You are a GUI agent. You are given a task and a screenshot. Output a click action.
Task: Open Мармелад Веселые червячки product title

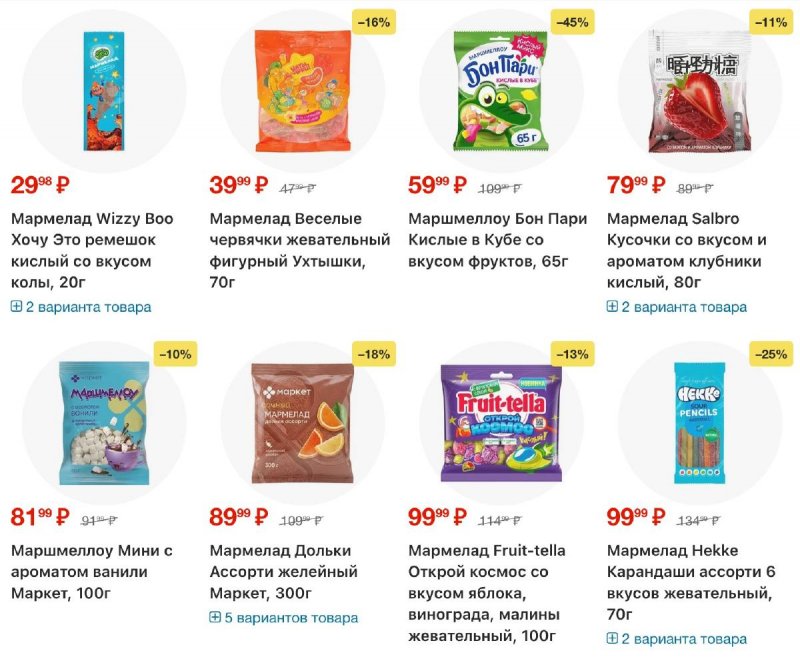[x=300, y=250]
